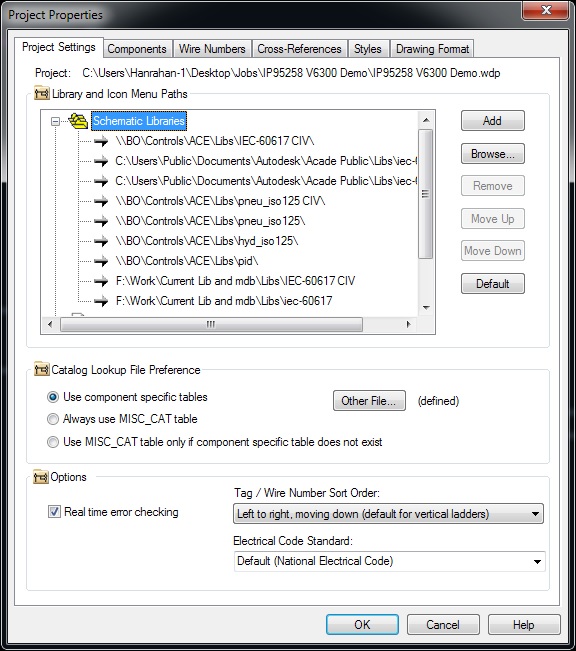The height and width of the screenshot is (651, 576).
Task: Click the horizontal scrollbar thumb in library list
Action: [x=211, y=324]
